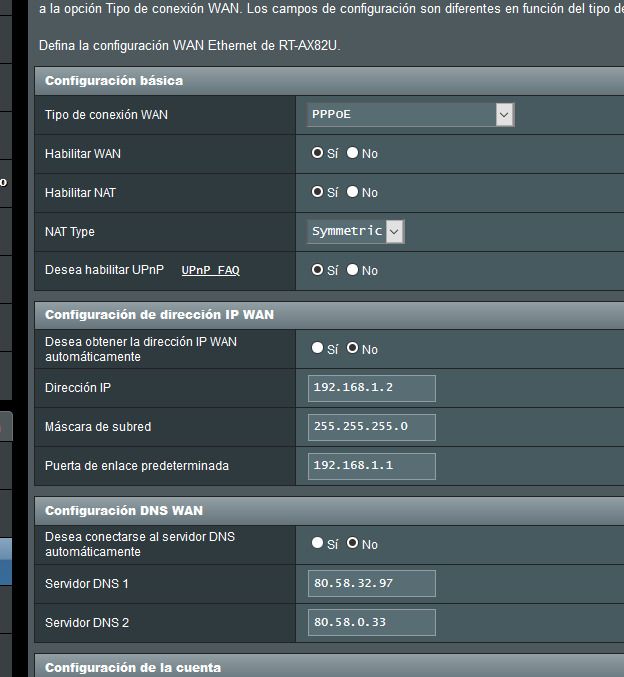Click the Servidor DNS 2 field

(x=372, y=622)
